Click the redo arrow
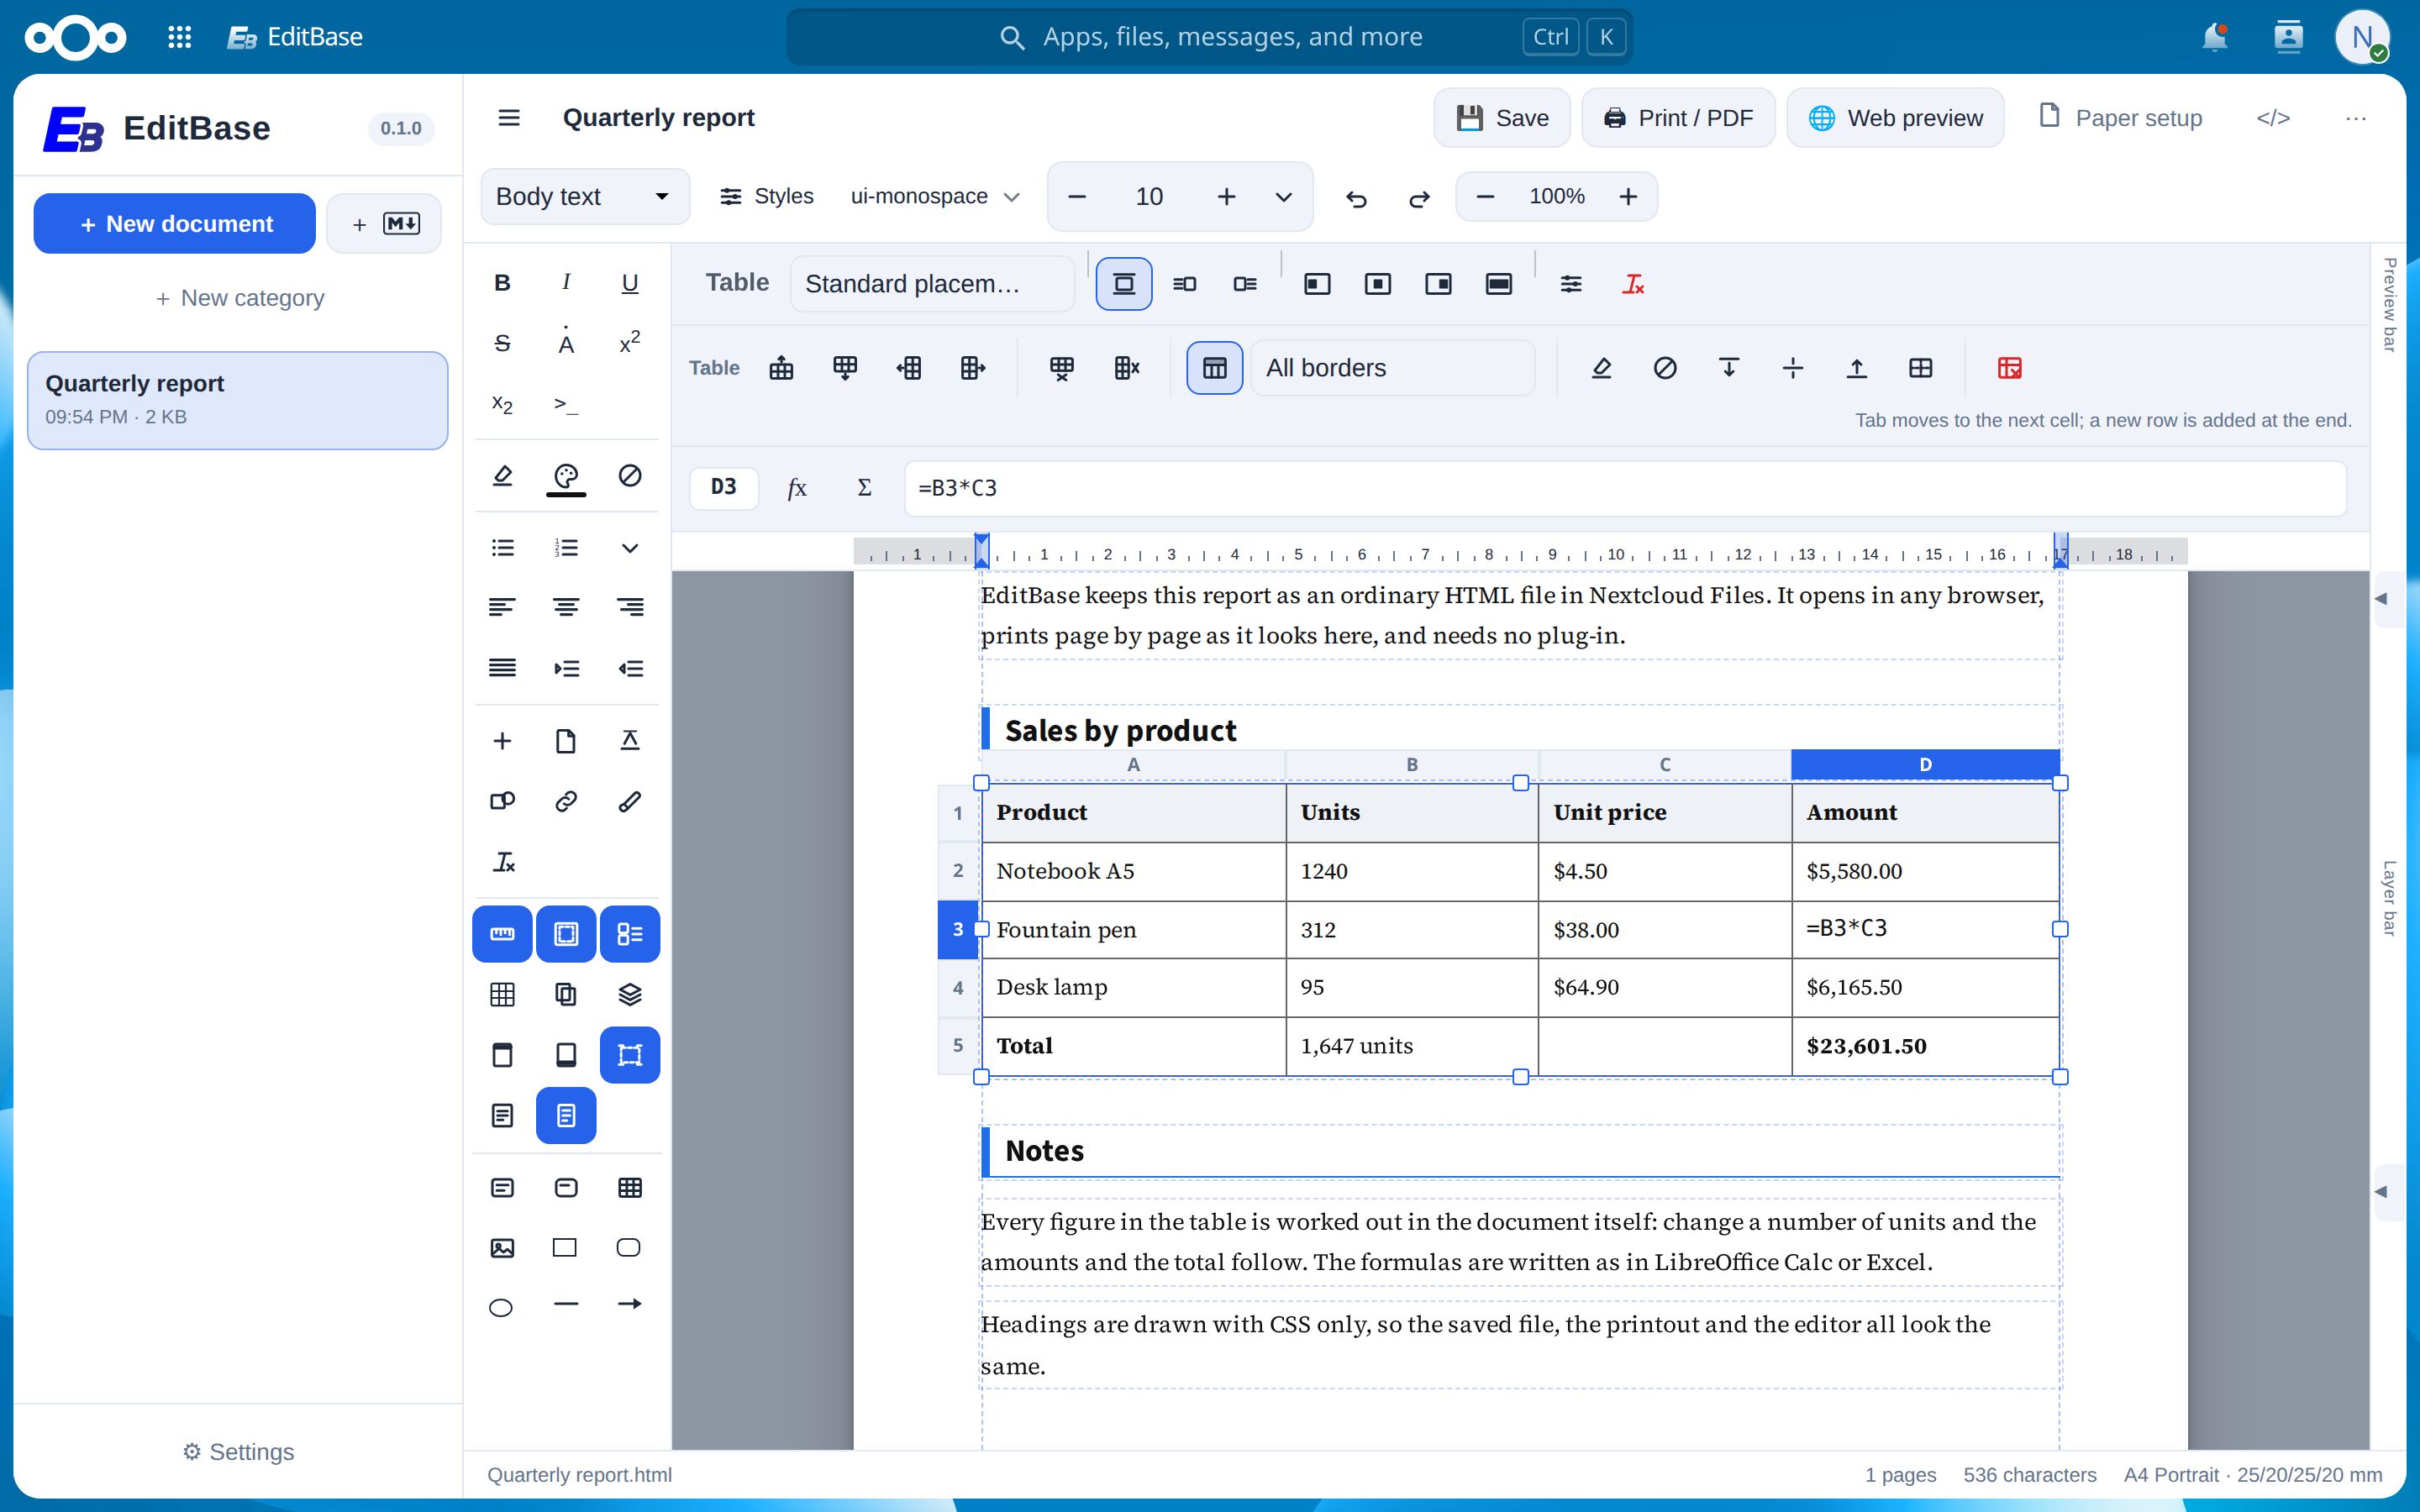 (x=1419, y=197)
